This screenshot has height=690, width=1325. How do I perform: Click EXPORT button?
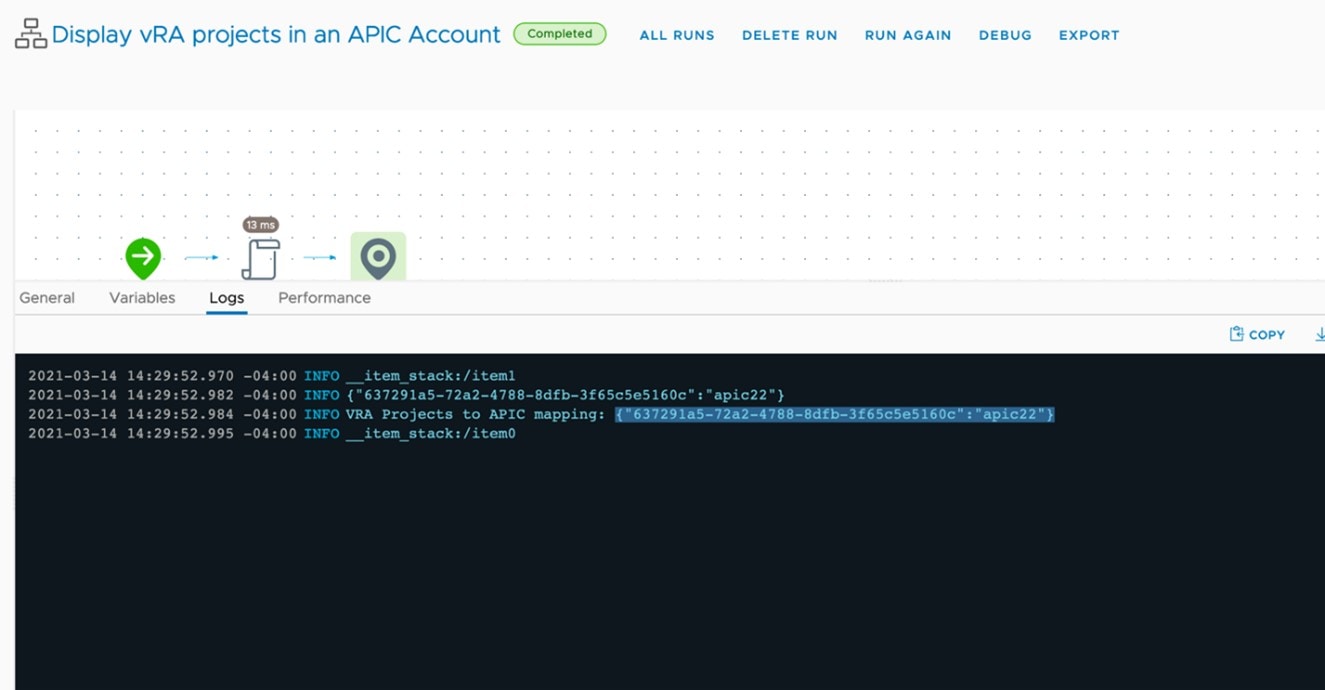[1089, 35]
